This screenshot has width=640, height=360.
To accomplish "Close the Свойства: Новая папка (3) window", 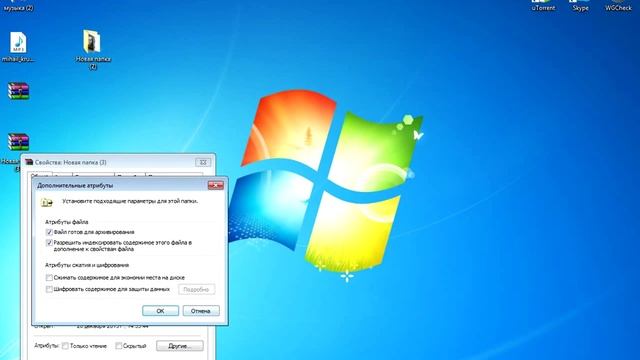I will coord(203,162).
